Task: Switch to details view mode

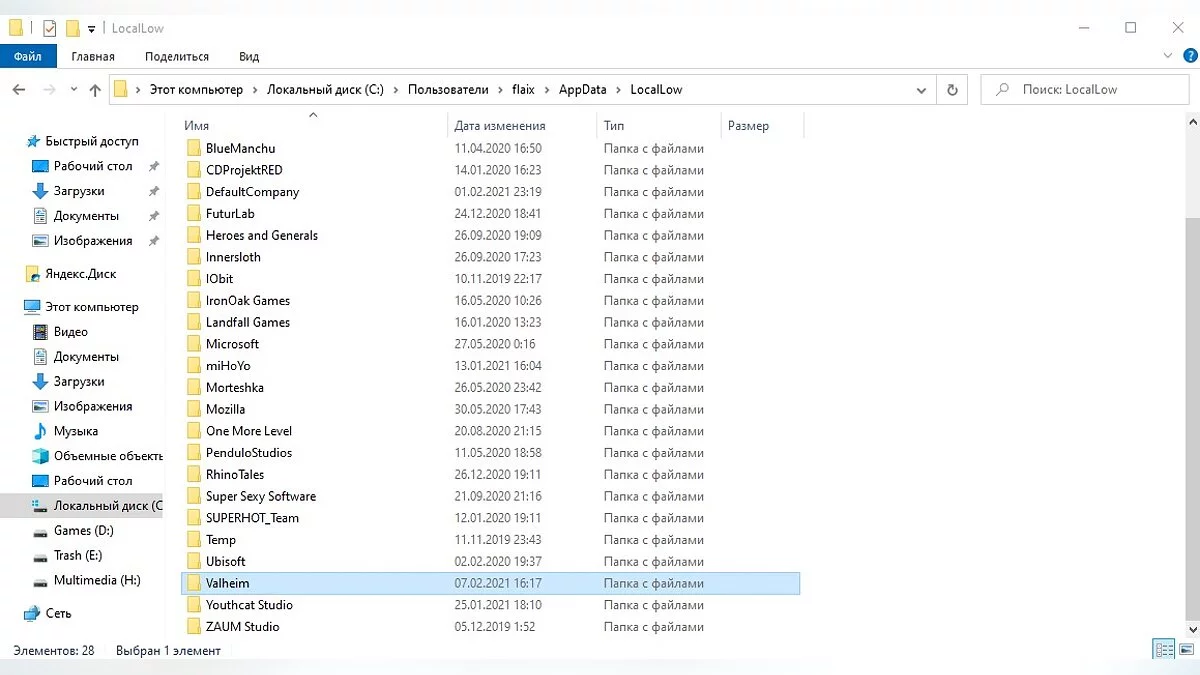Action: click(1164, 650)
